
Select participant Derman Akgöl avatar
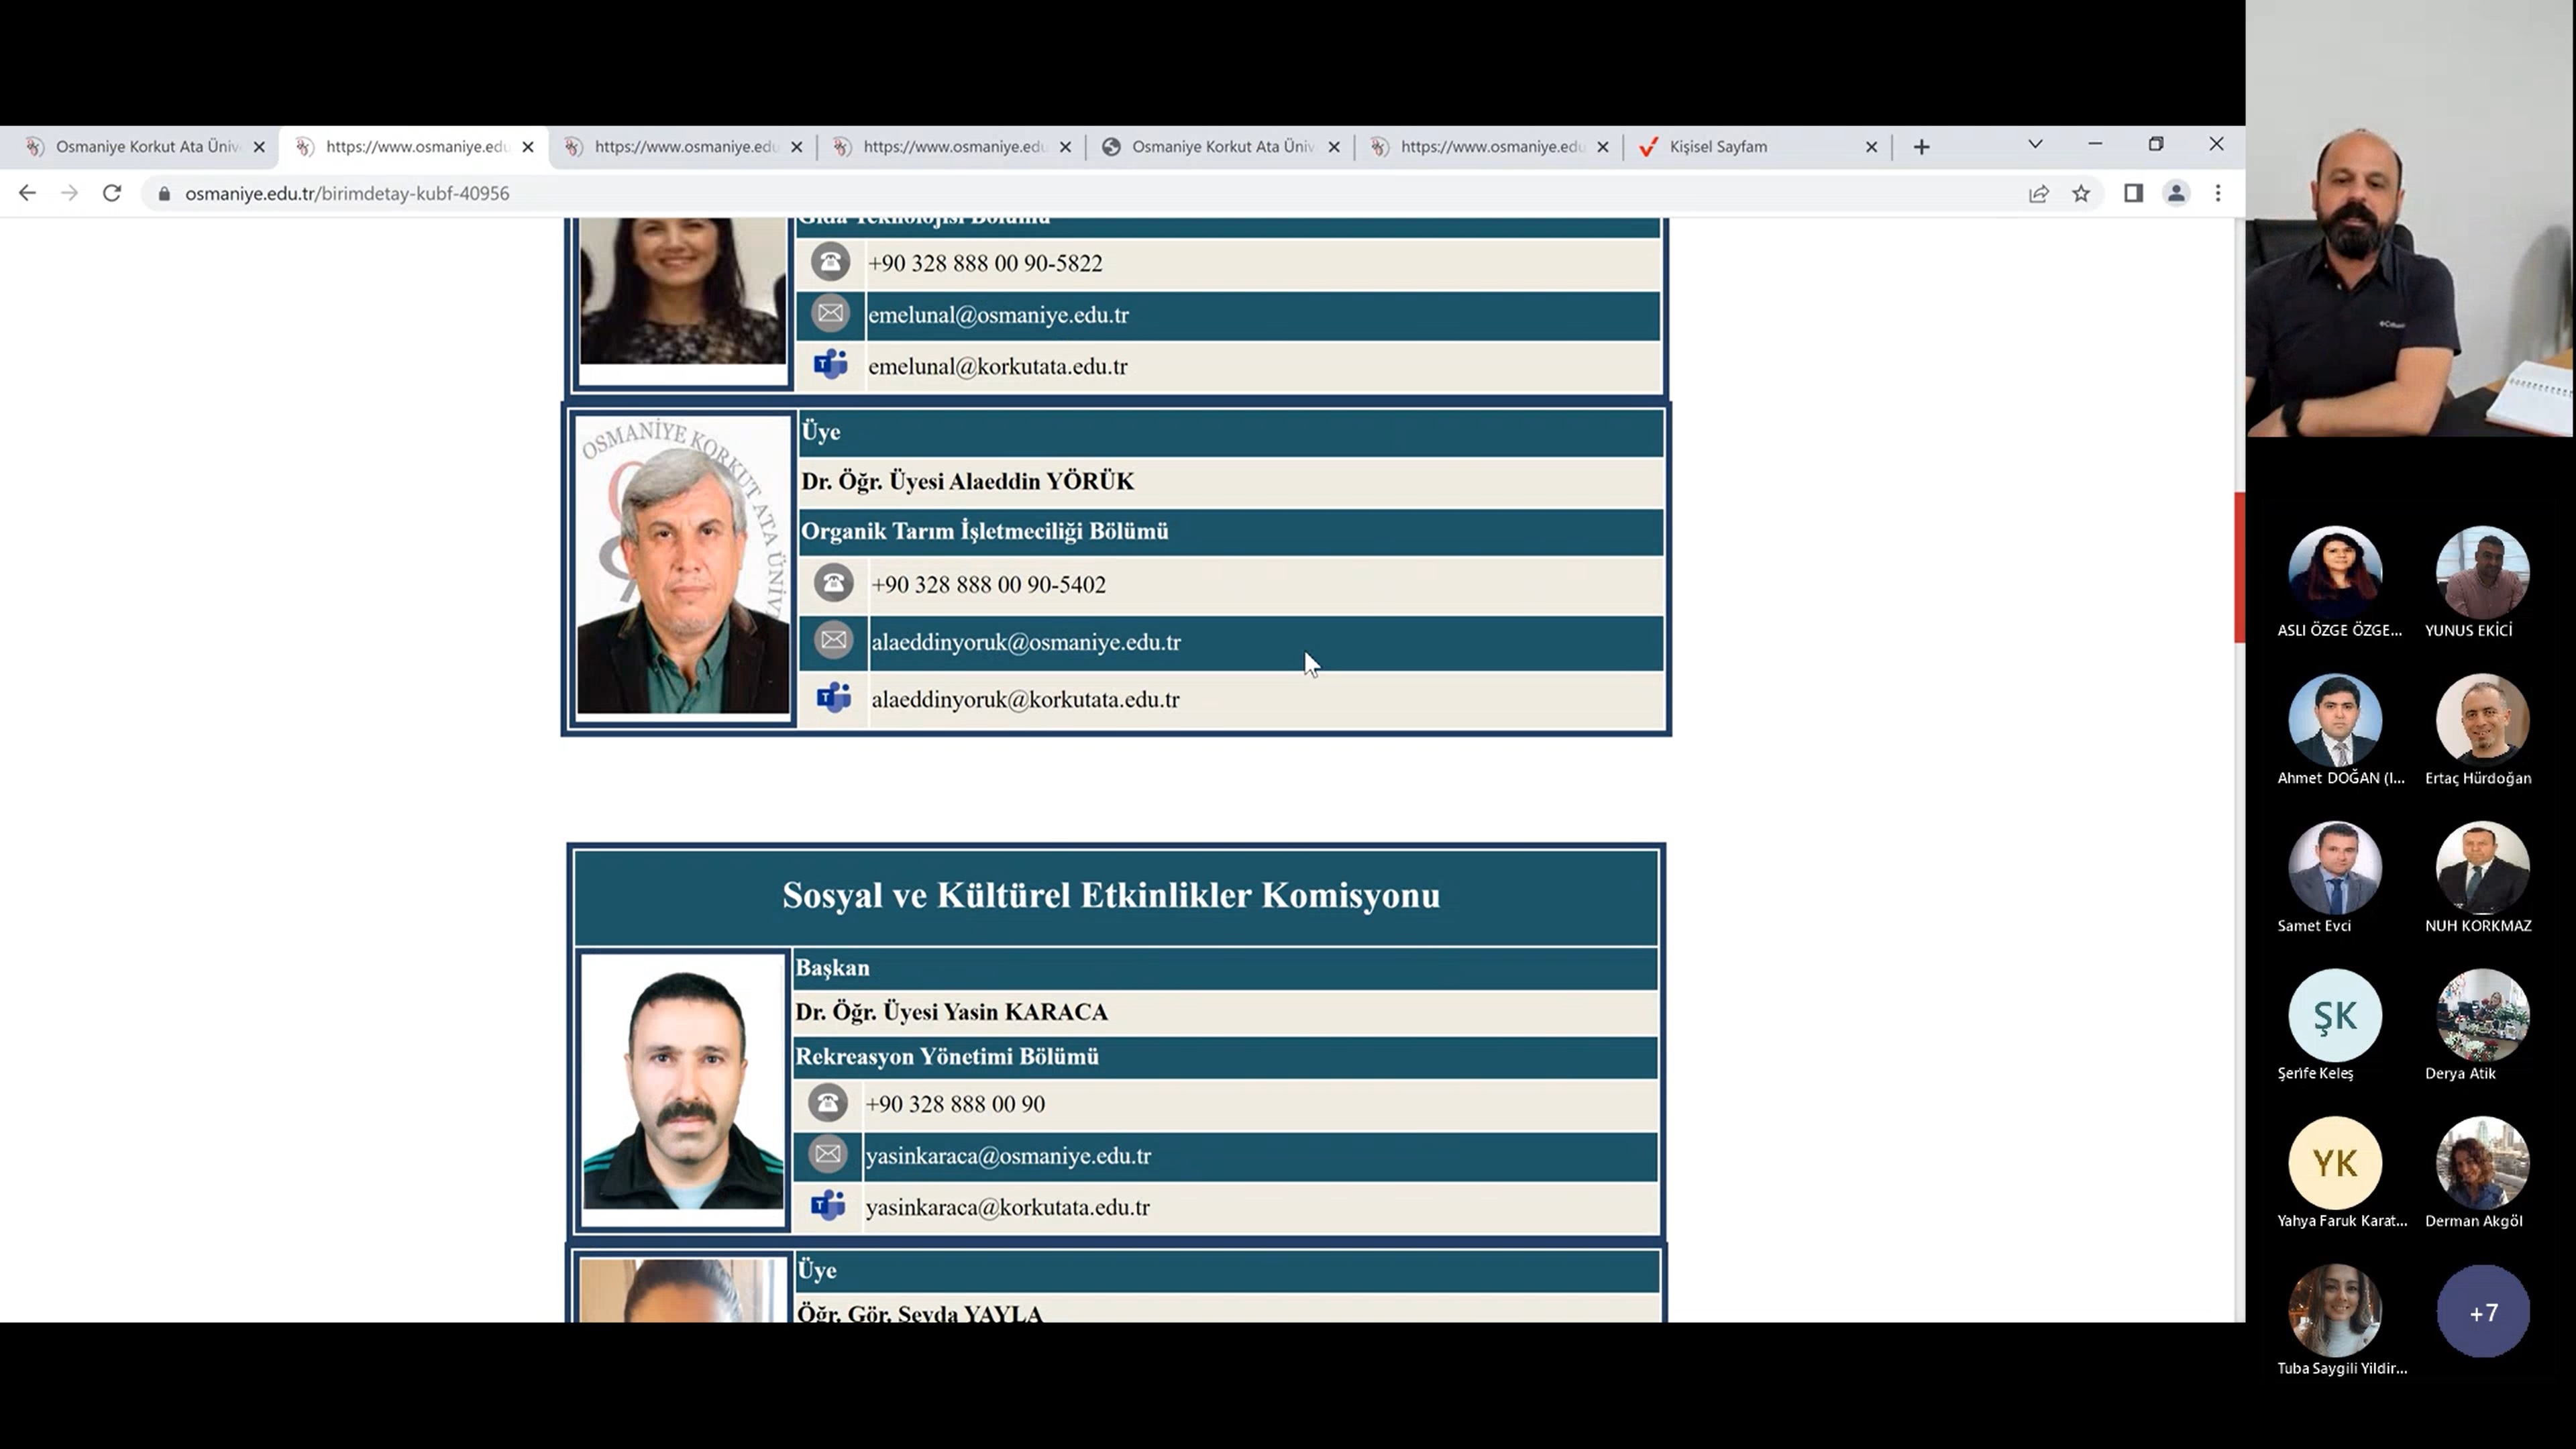coord(2482,1162)
